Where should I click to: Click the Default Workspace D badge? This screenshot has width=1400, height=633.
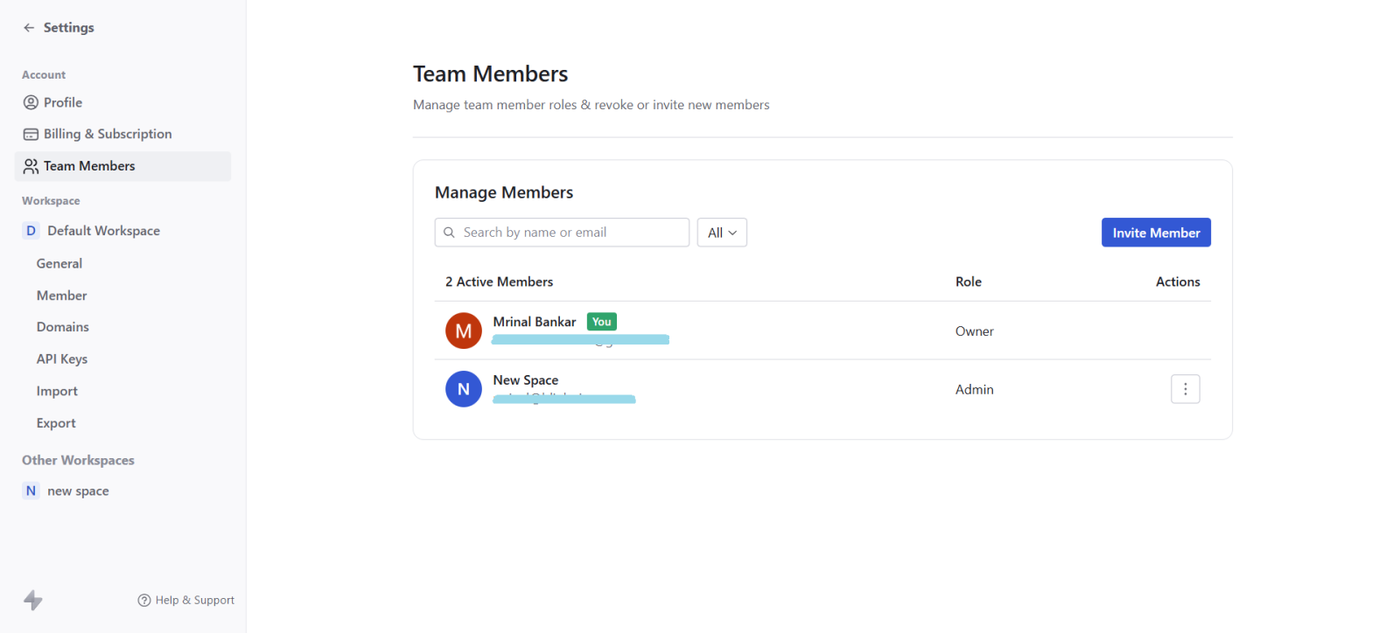click(31, 231)
